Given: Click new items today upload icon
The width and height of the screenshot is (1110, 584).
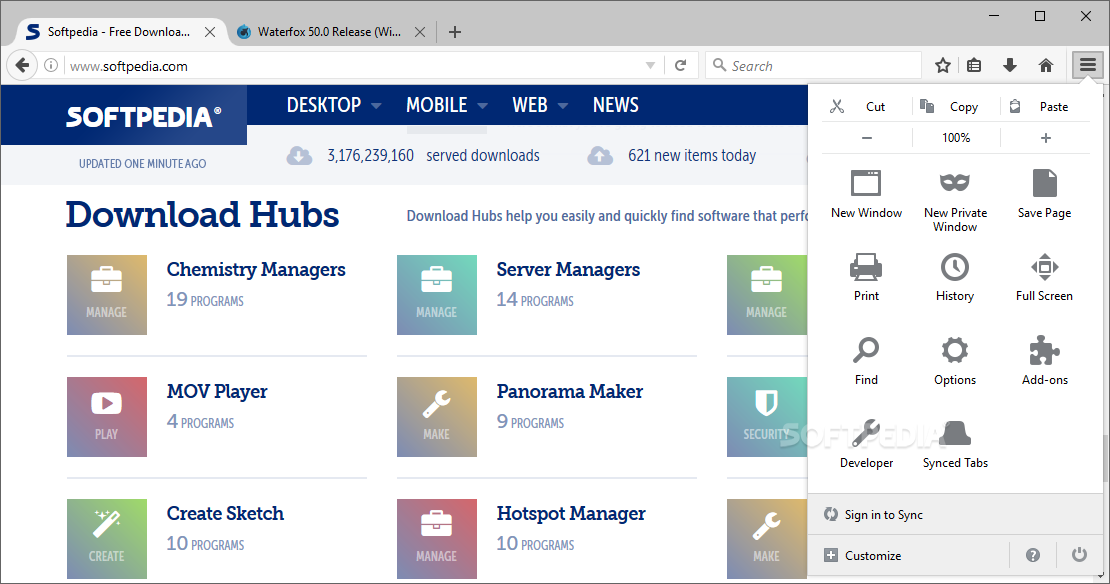Looking at the screenshot, I should tap(600, 156).
